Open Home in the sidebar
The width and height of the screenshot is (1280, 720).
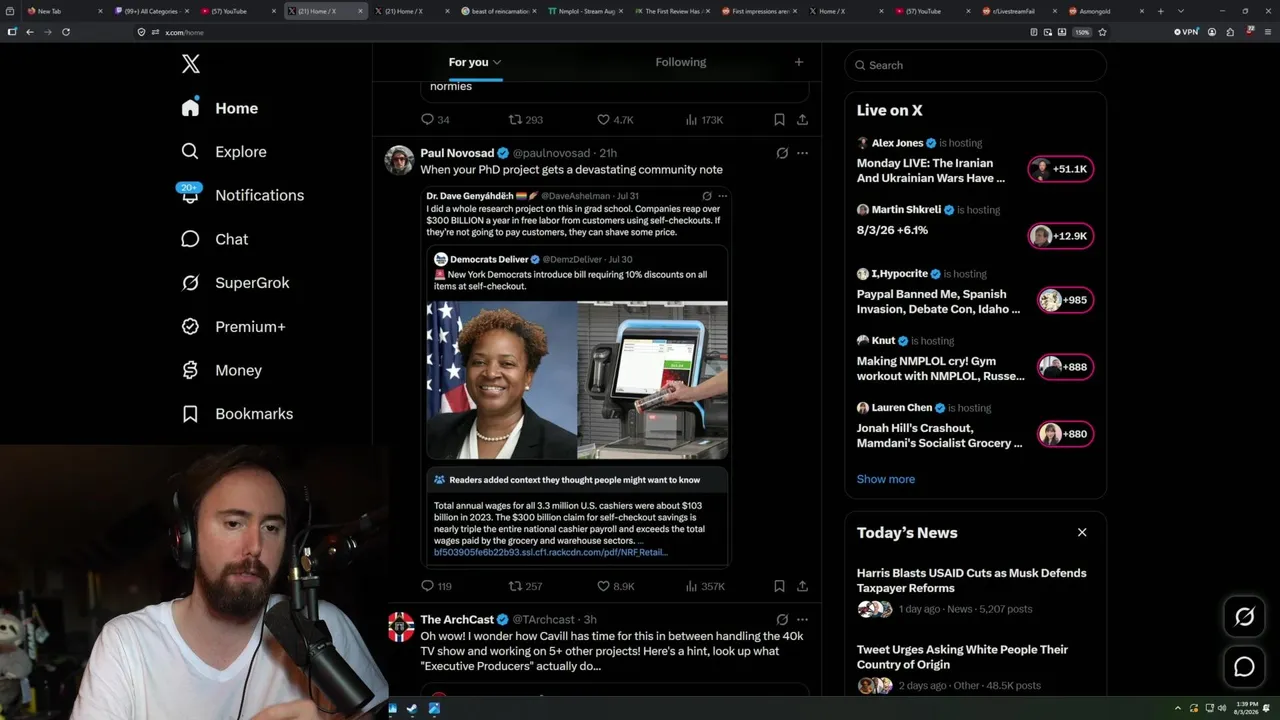[220, 108]
